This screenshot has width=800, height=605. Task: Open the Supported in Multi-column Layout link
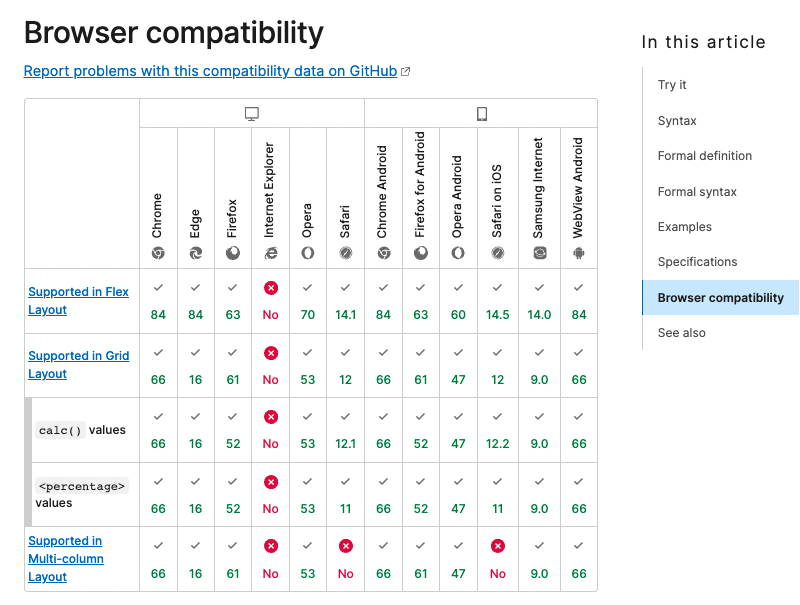pos(66,559)
